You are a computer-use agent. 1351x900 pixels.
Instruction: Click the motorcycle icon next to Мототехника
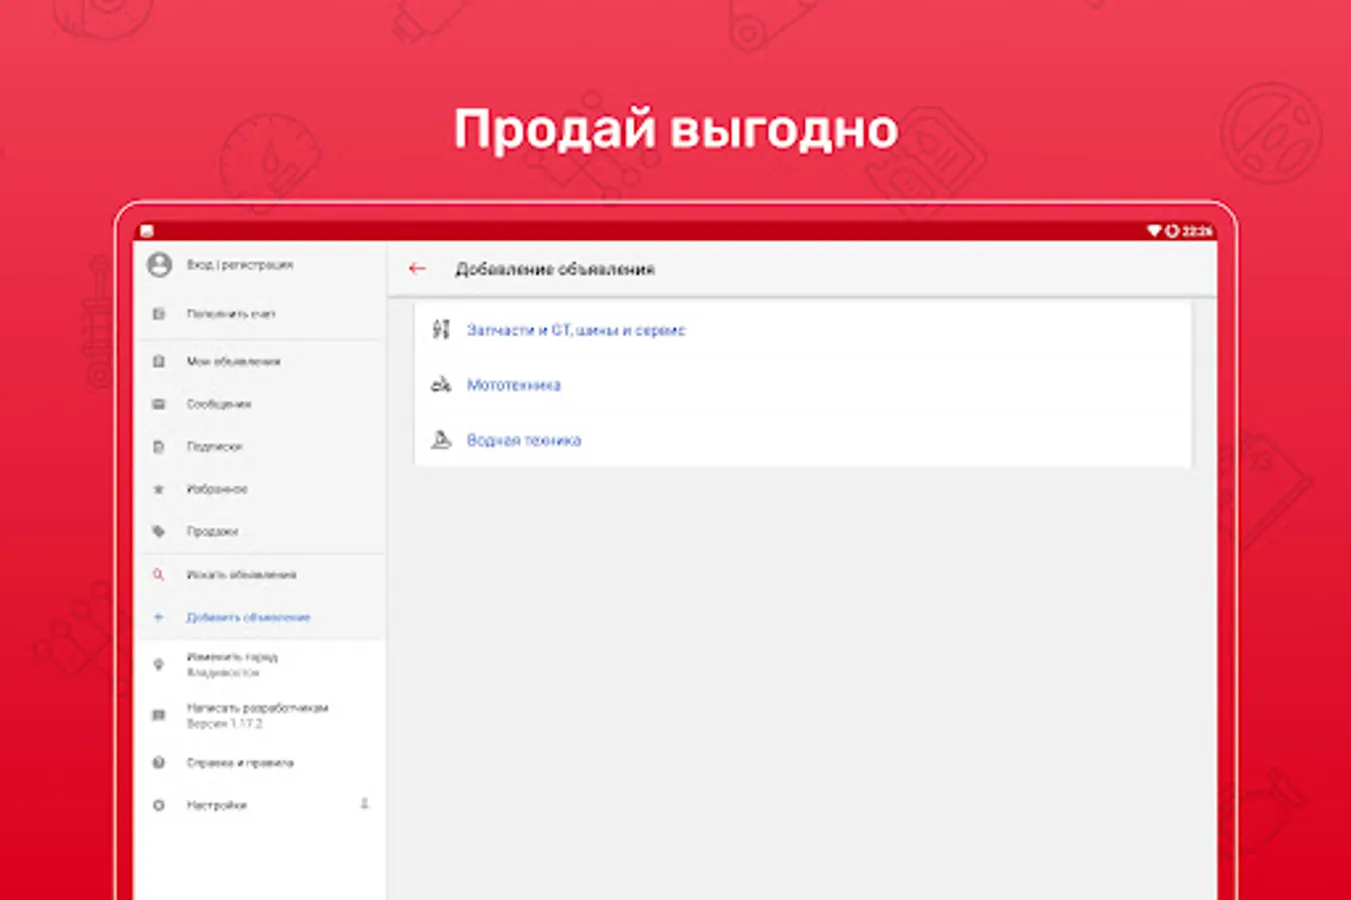point(441,384)
